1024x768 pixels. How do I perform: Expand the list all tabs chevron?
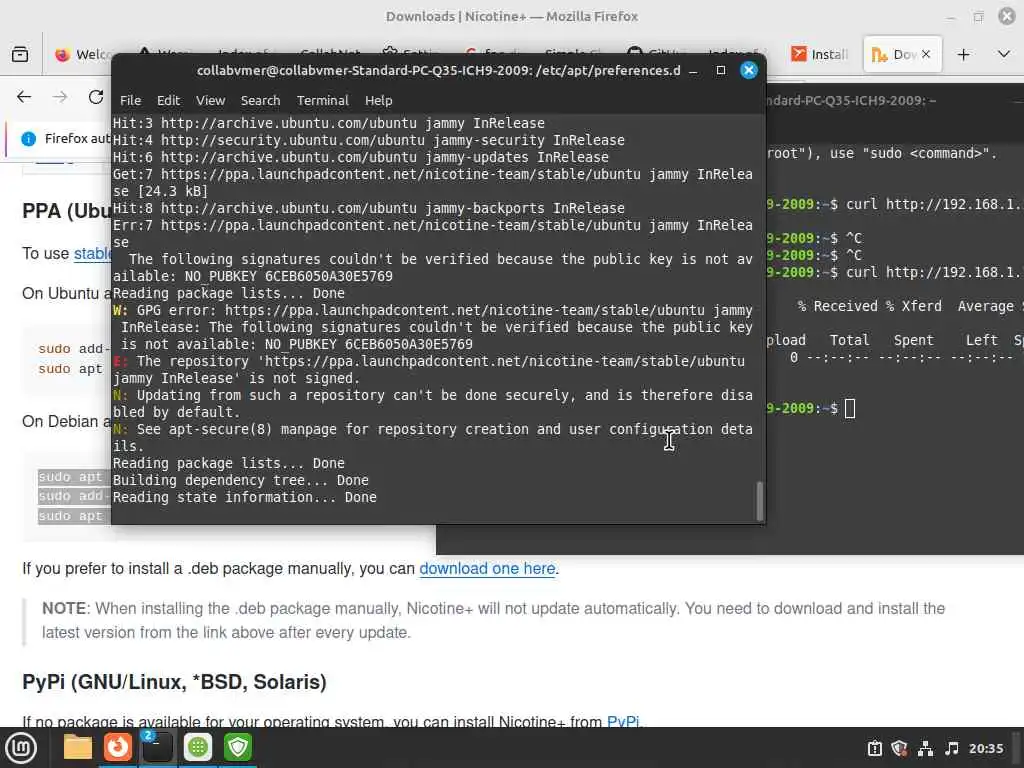tap(1004, 54)
